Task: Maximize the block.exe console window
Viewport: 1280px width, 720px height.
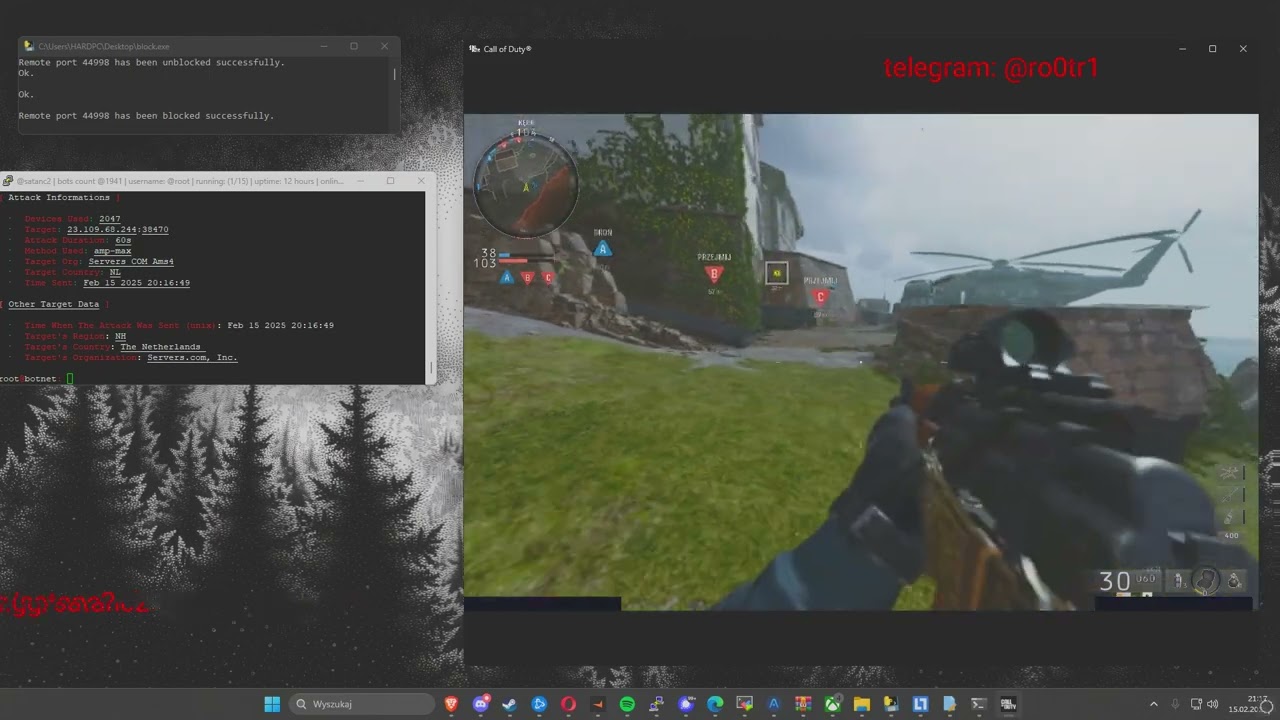Action: 353,46
